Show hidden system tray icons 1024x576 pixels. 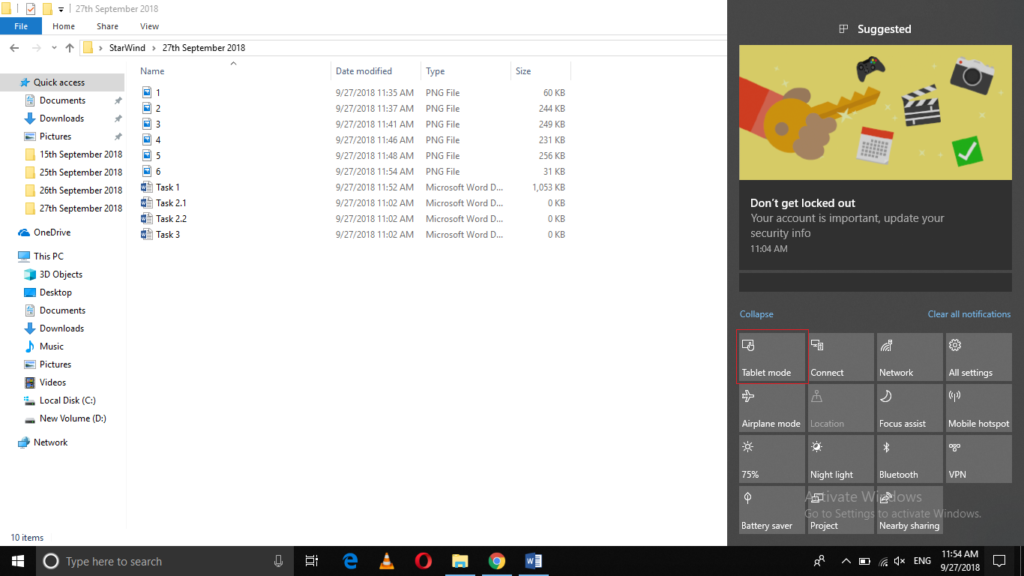(846, 561)
